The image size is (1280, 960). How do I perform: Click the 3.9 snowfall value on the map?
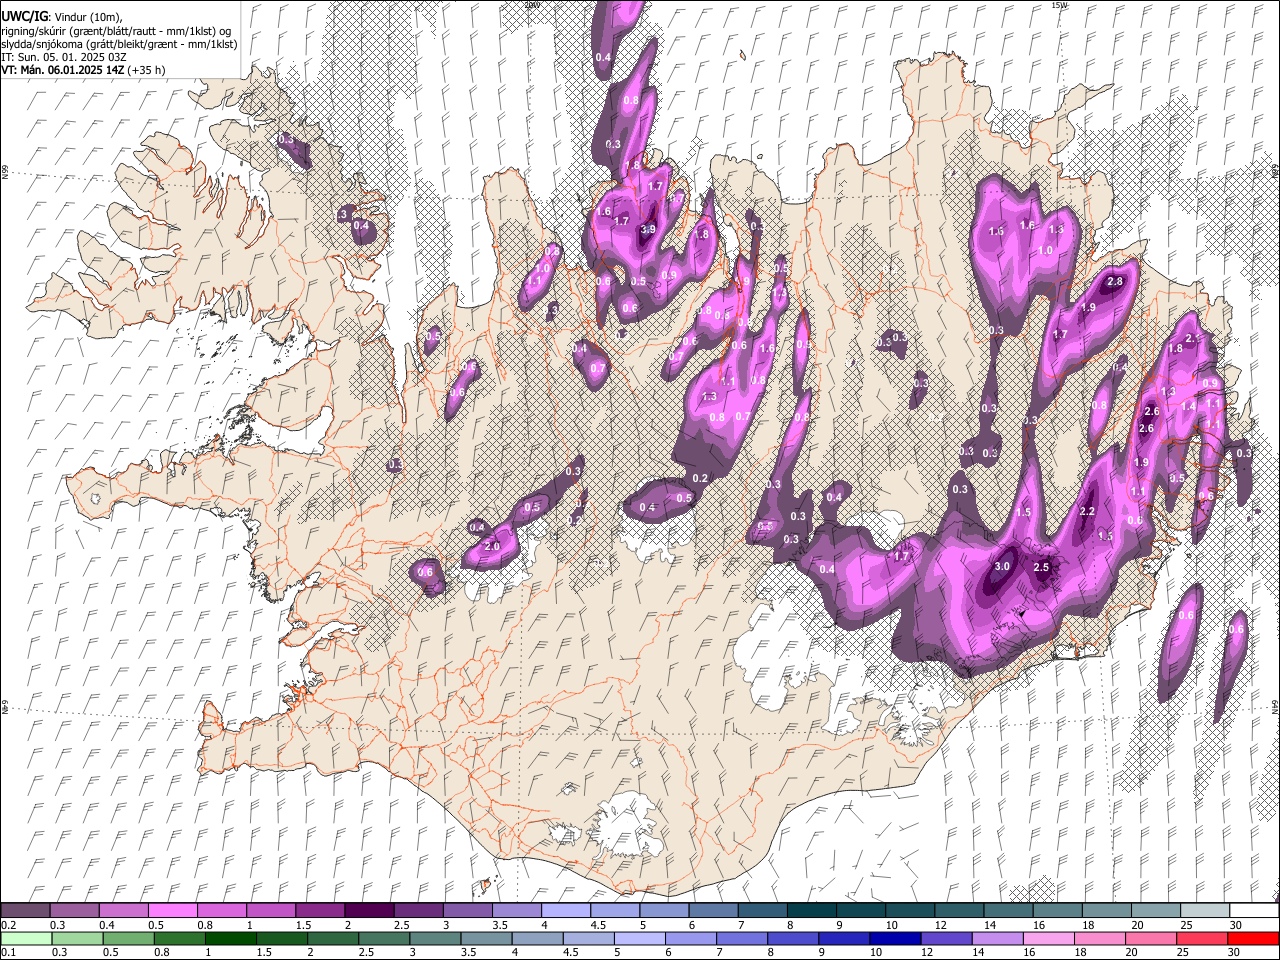click(648, 229)
